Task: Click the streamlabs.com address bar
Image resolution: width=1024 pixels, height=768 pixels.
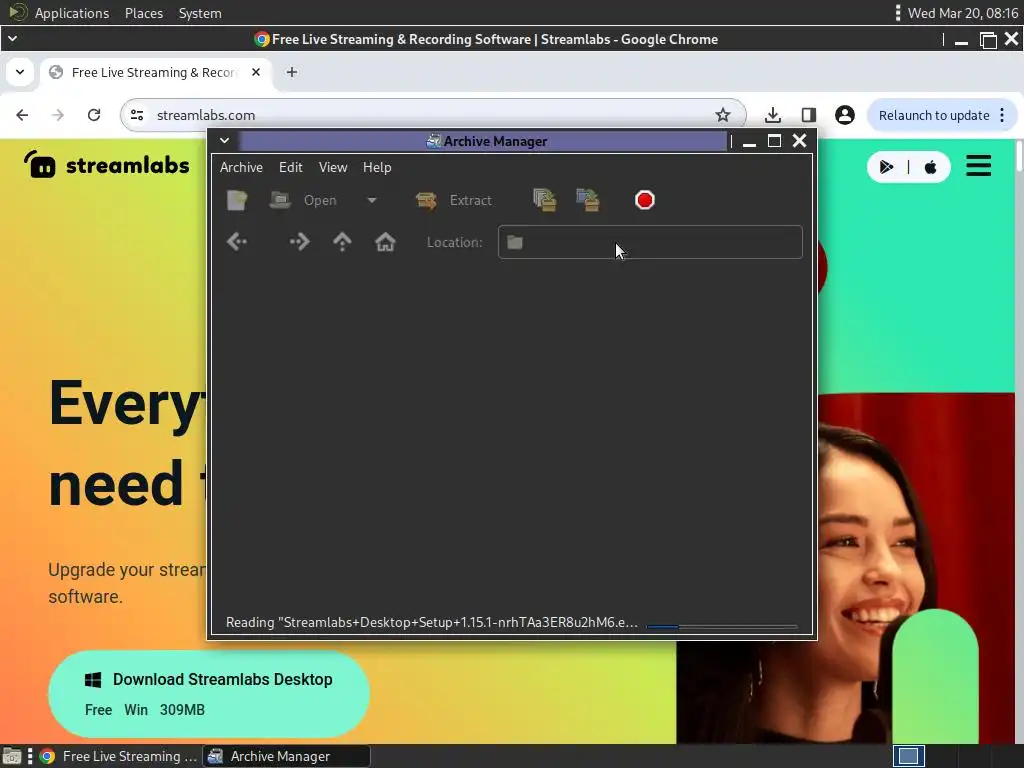Action: coord(431,115)
